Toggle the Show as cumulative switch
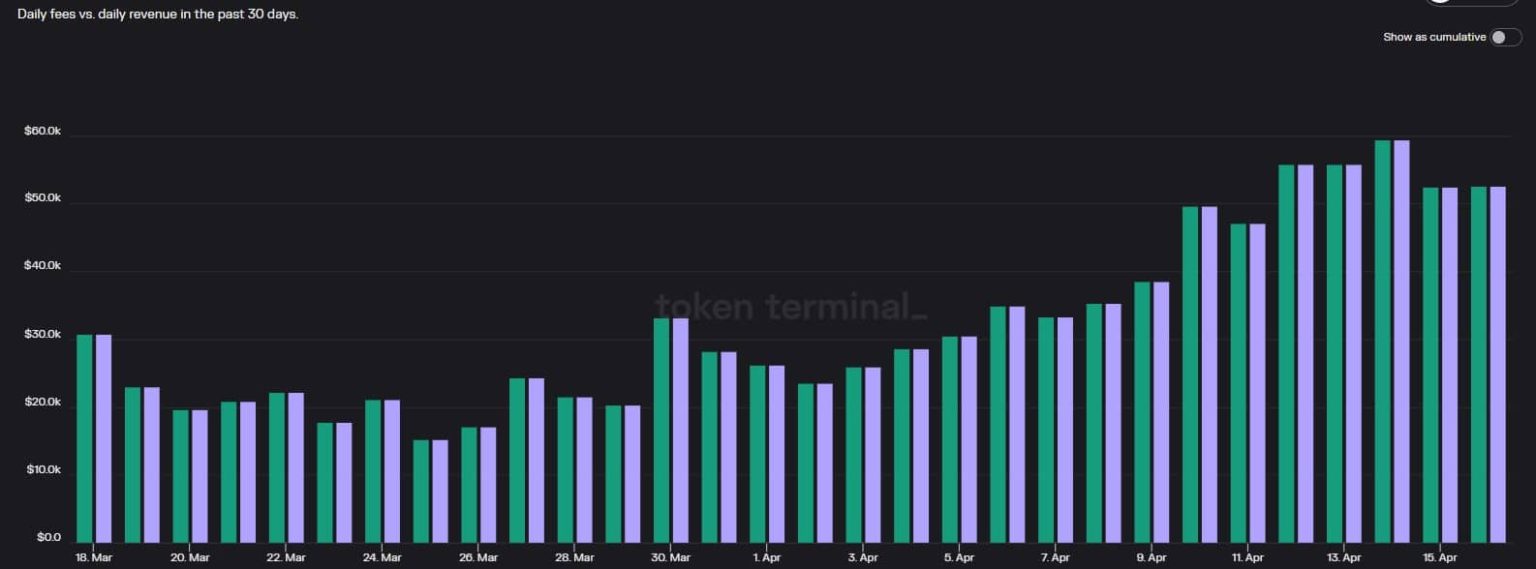This screenshot has height=569, width=1536. [1504, 37]
